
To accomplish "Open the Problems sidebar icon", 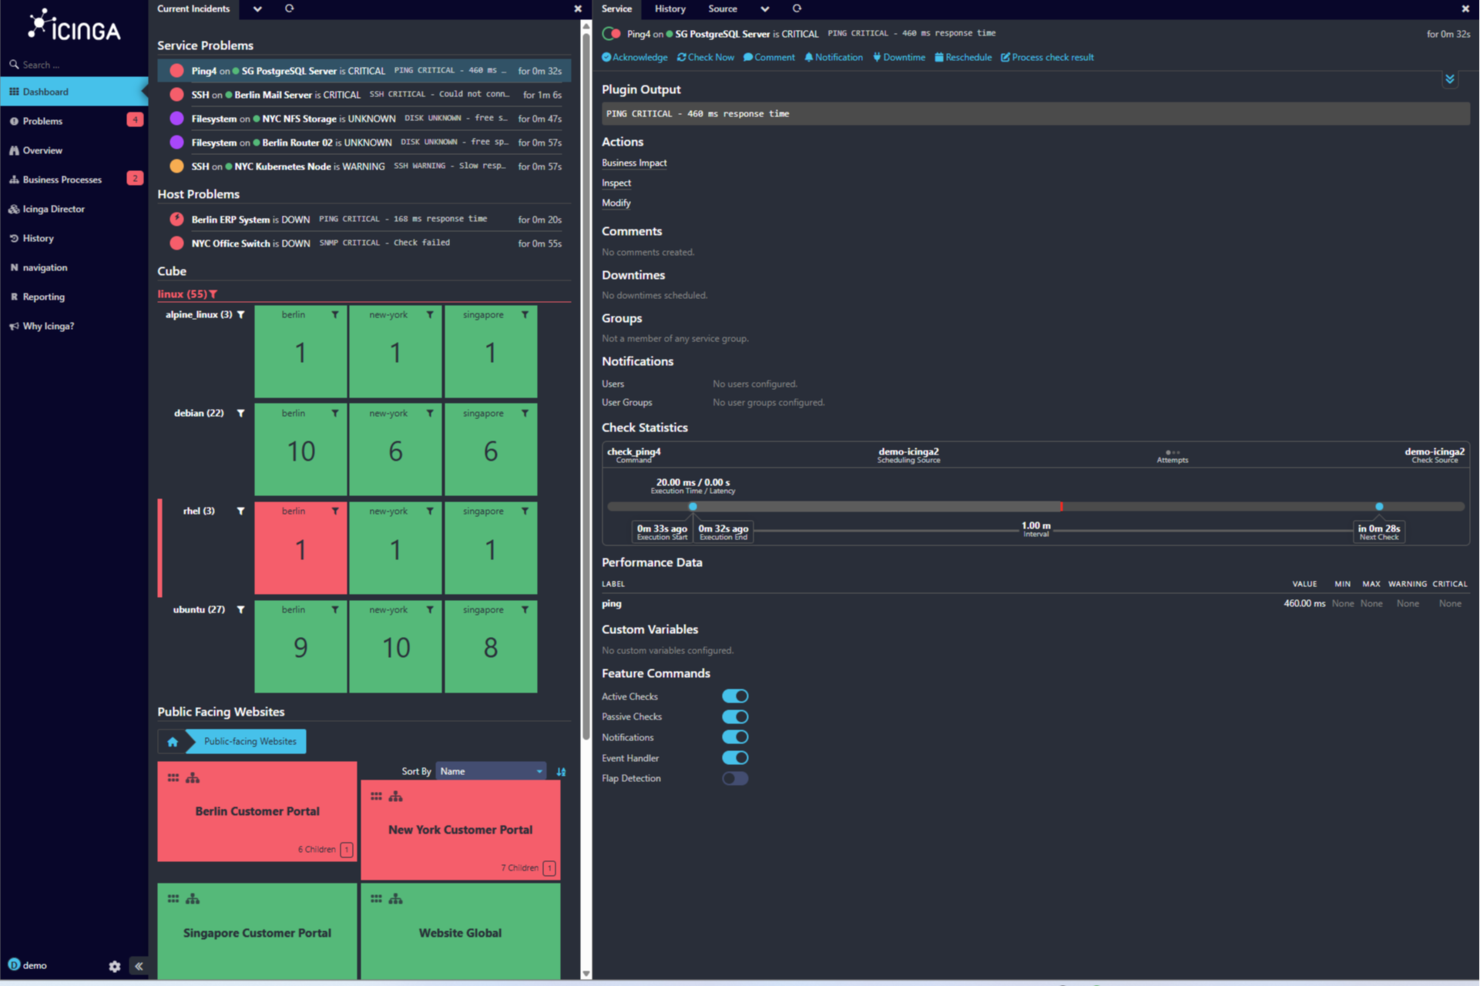I will coord(14,121).
